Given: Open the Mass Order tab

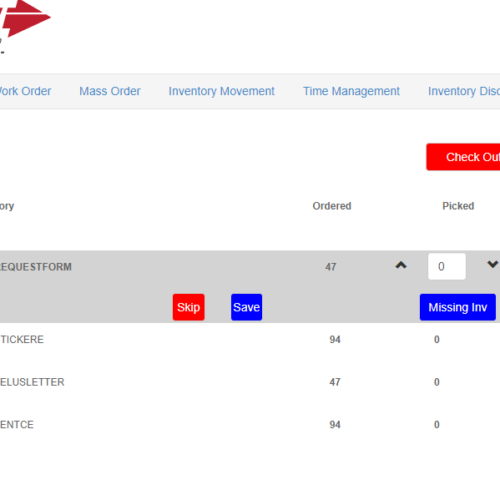Looking at the screenshot, I should 110,91.
